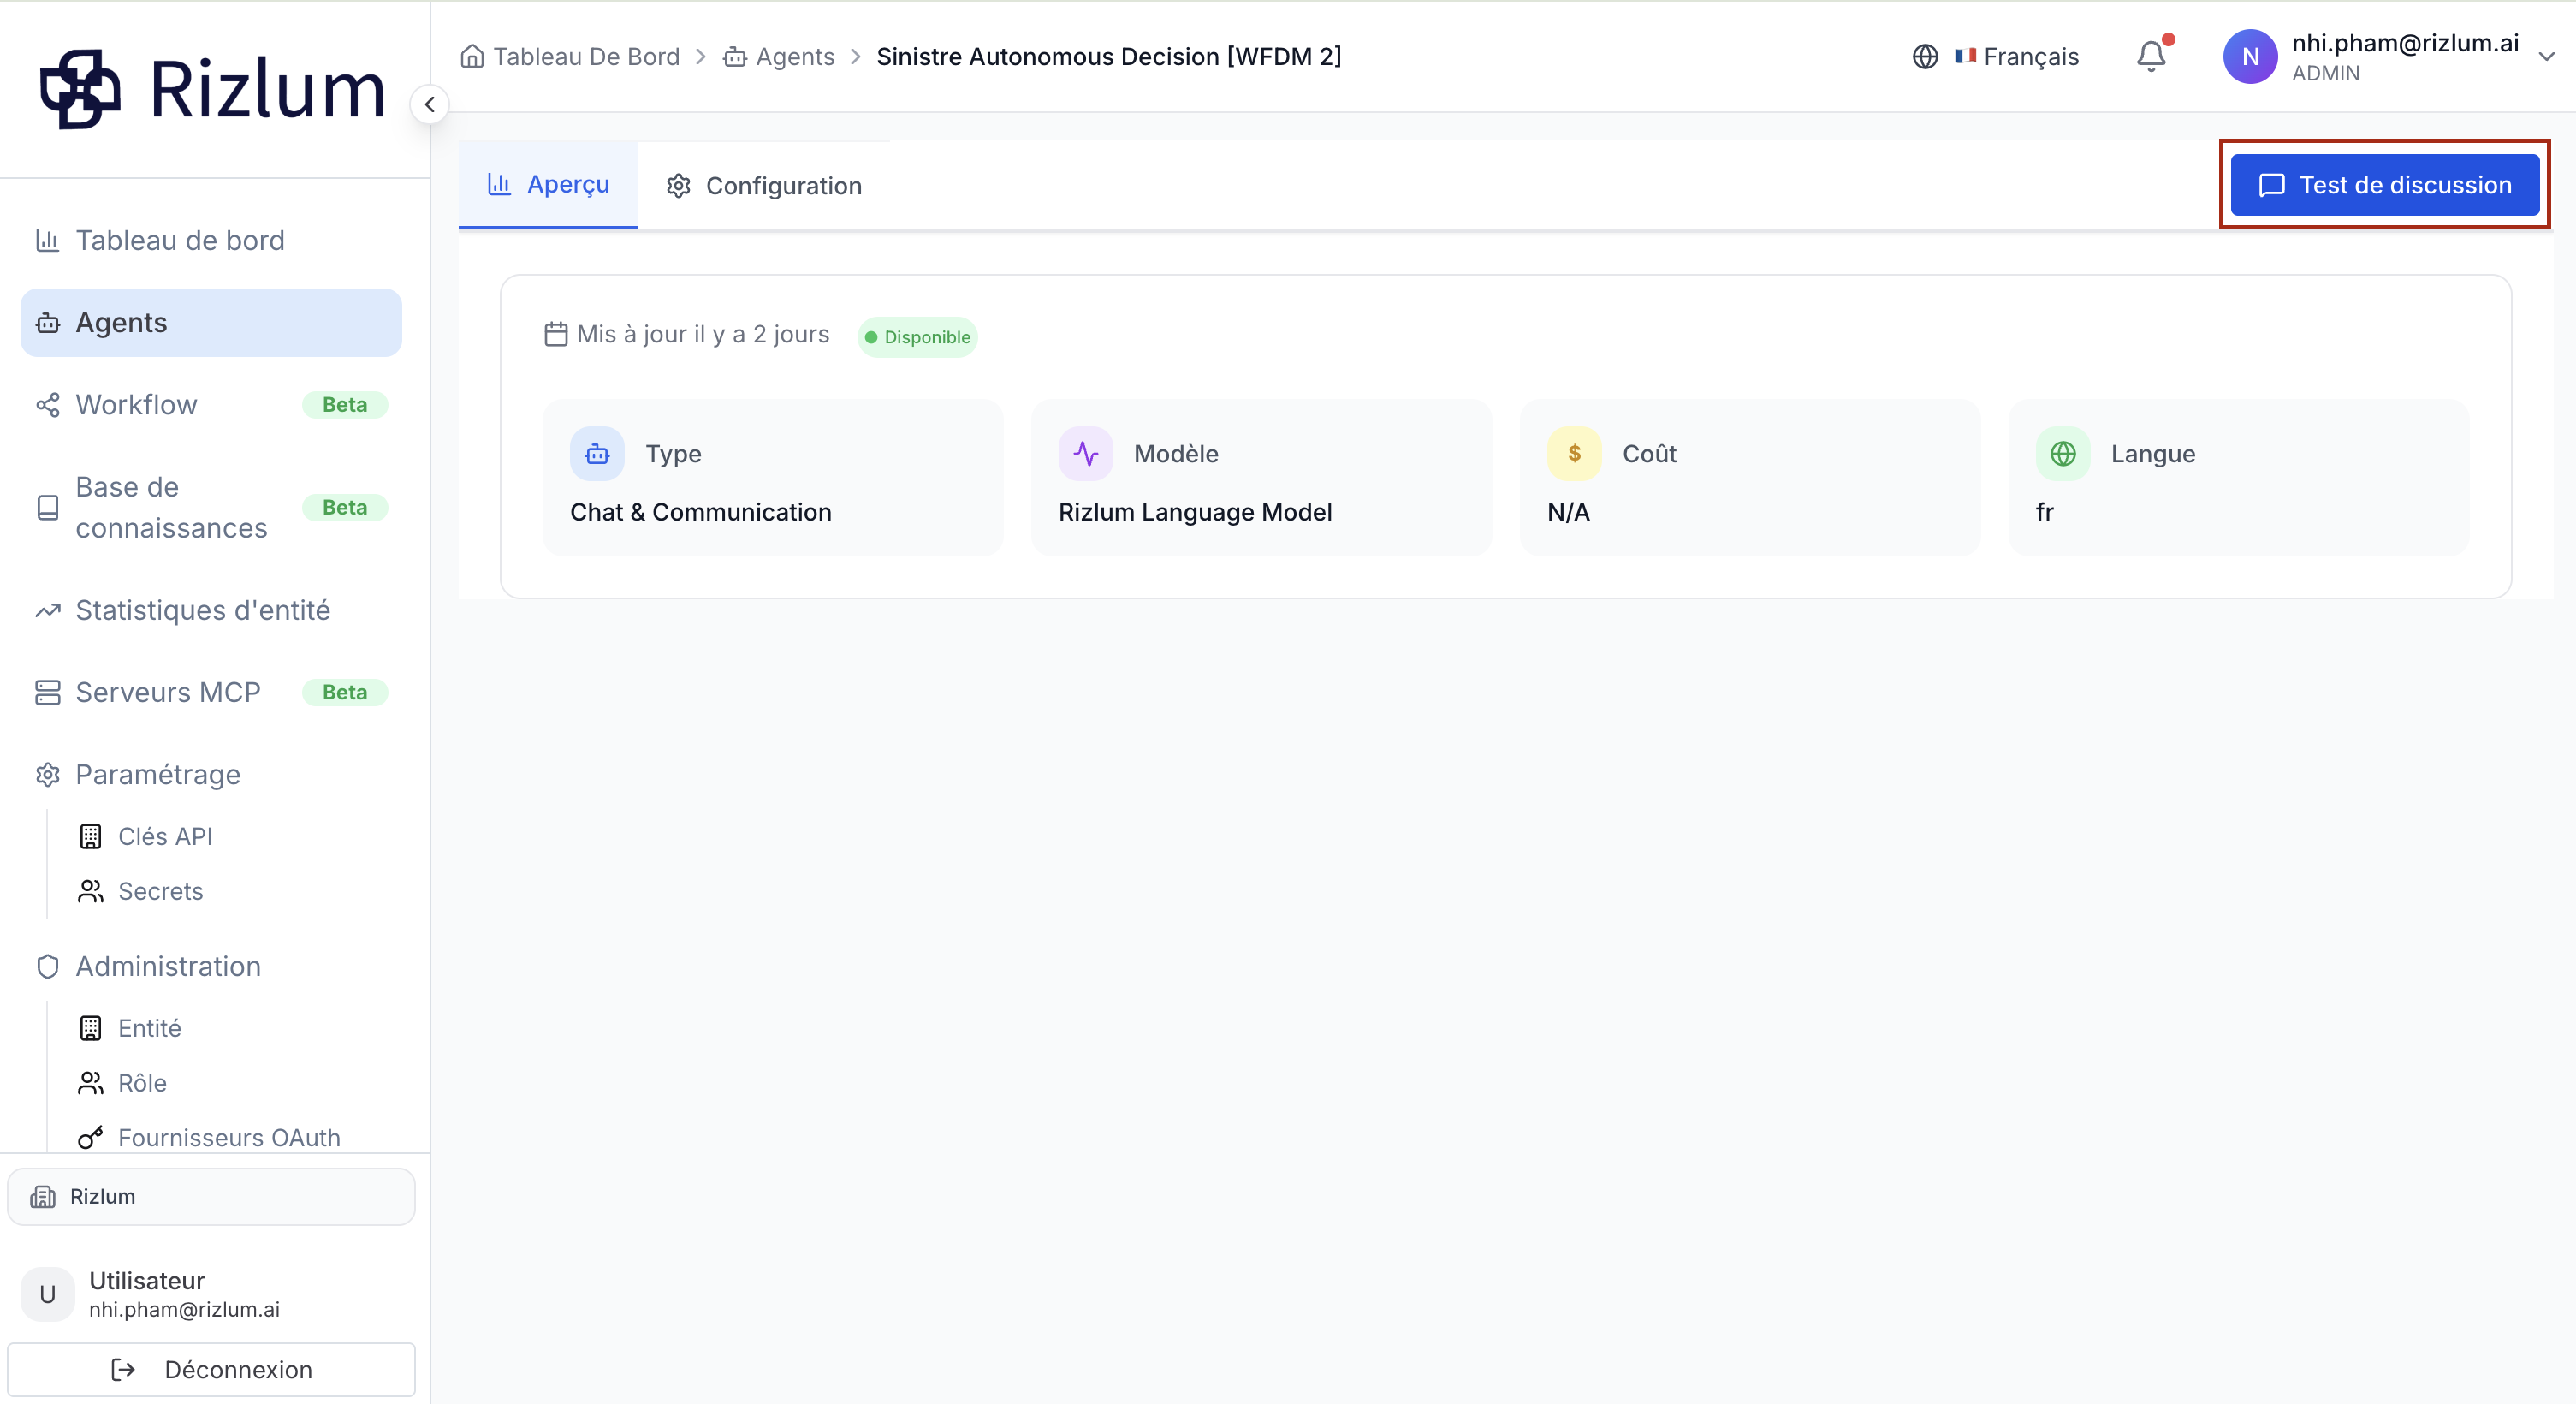2576x1404 pixels.
Task: Go to Tableau De Bord breadcrumb
Action: click(586, 56)
